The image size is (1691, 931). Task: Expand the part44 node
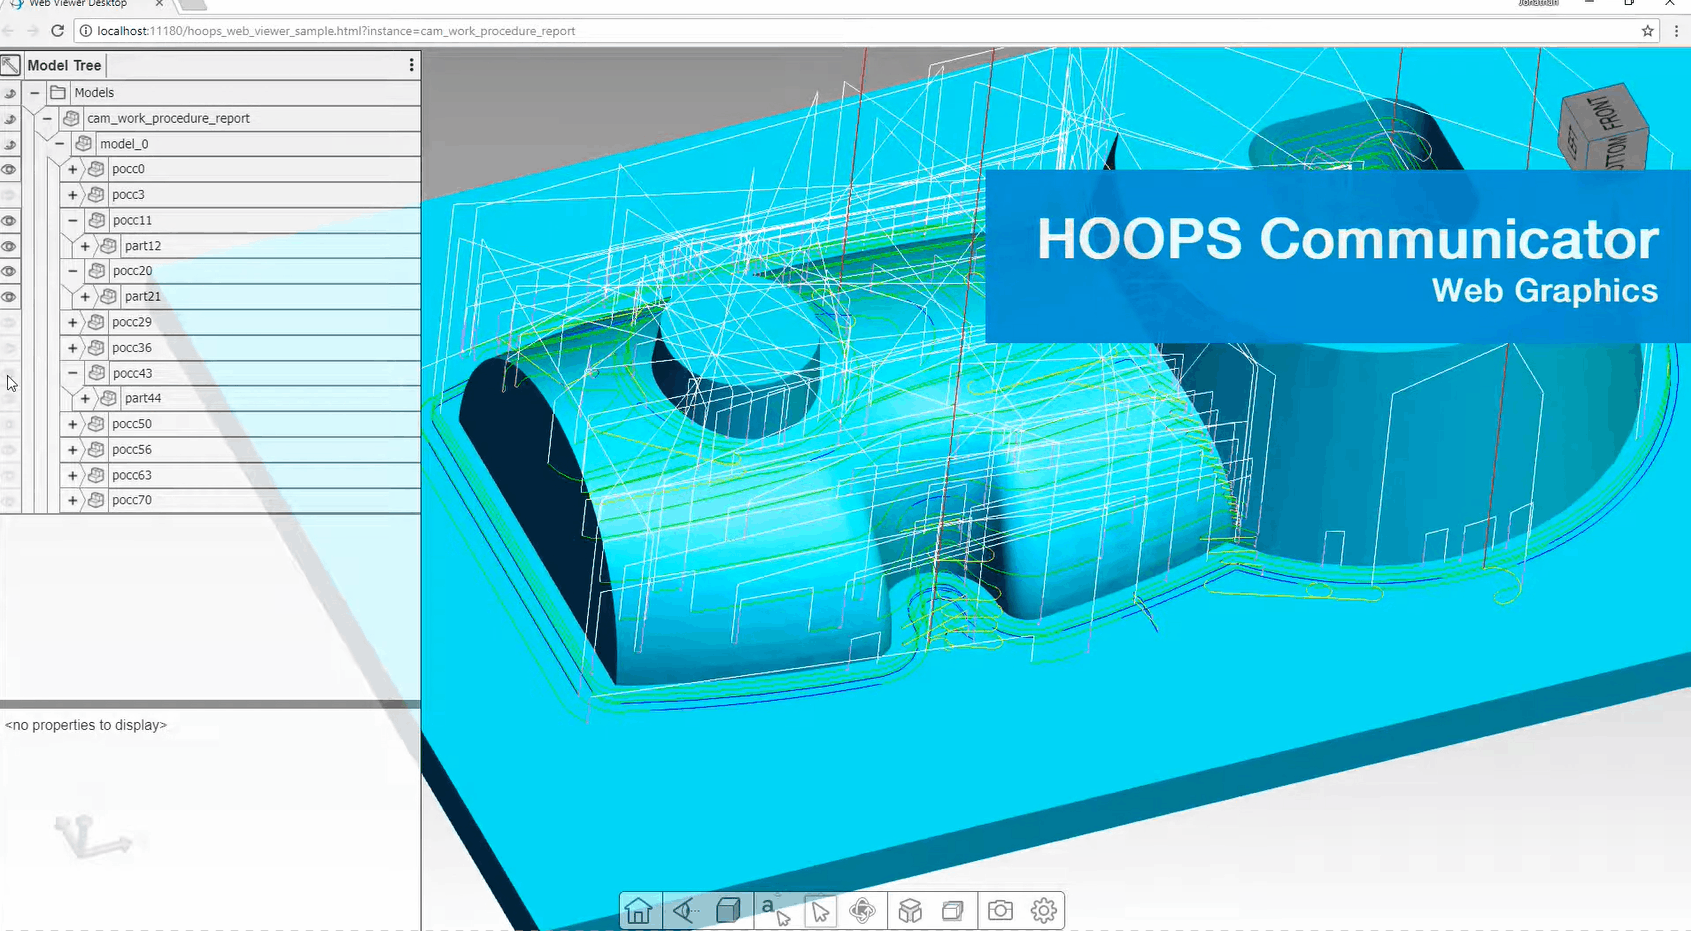point(85,398)
